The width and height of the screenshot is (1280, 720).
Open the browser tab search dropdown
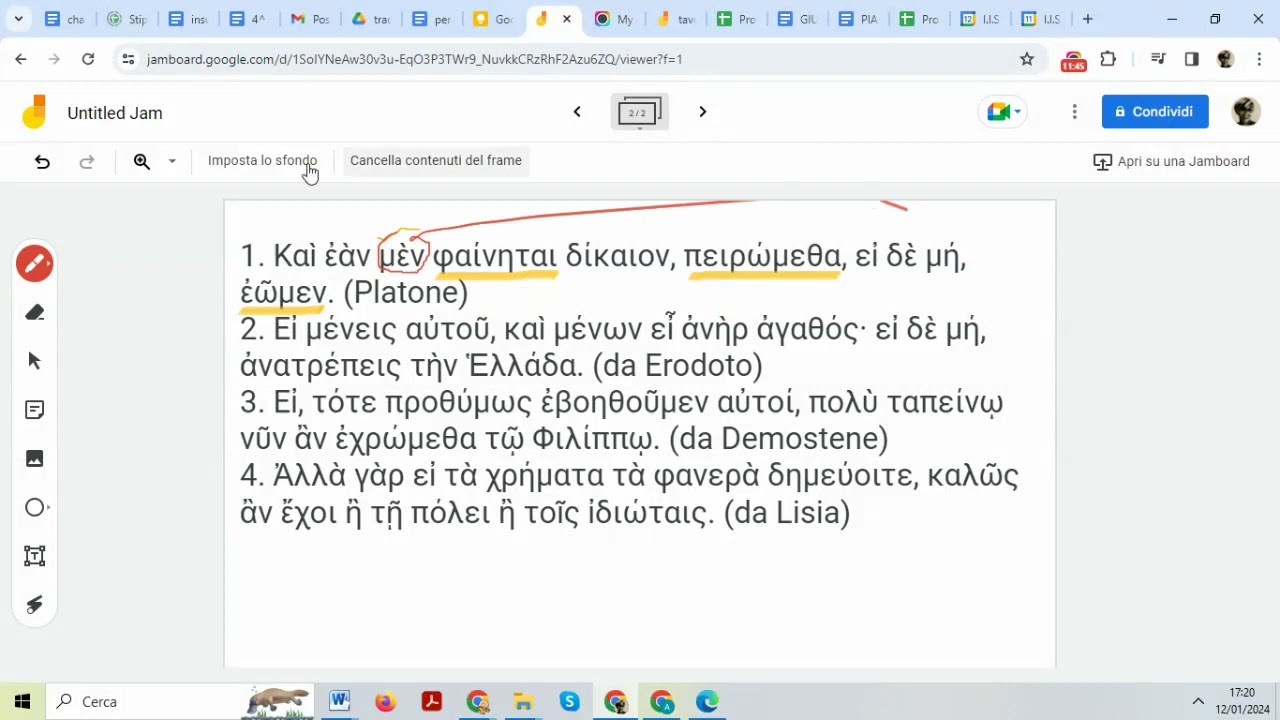click(18, 19)
